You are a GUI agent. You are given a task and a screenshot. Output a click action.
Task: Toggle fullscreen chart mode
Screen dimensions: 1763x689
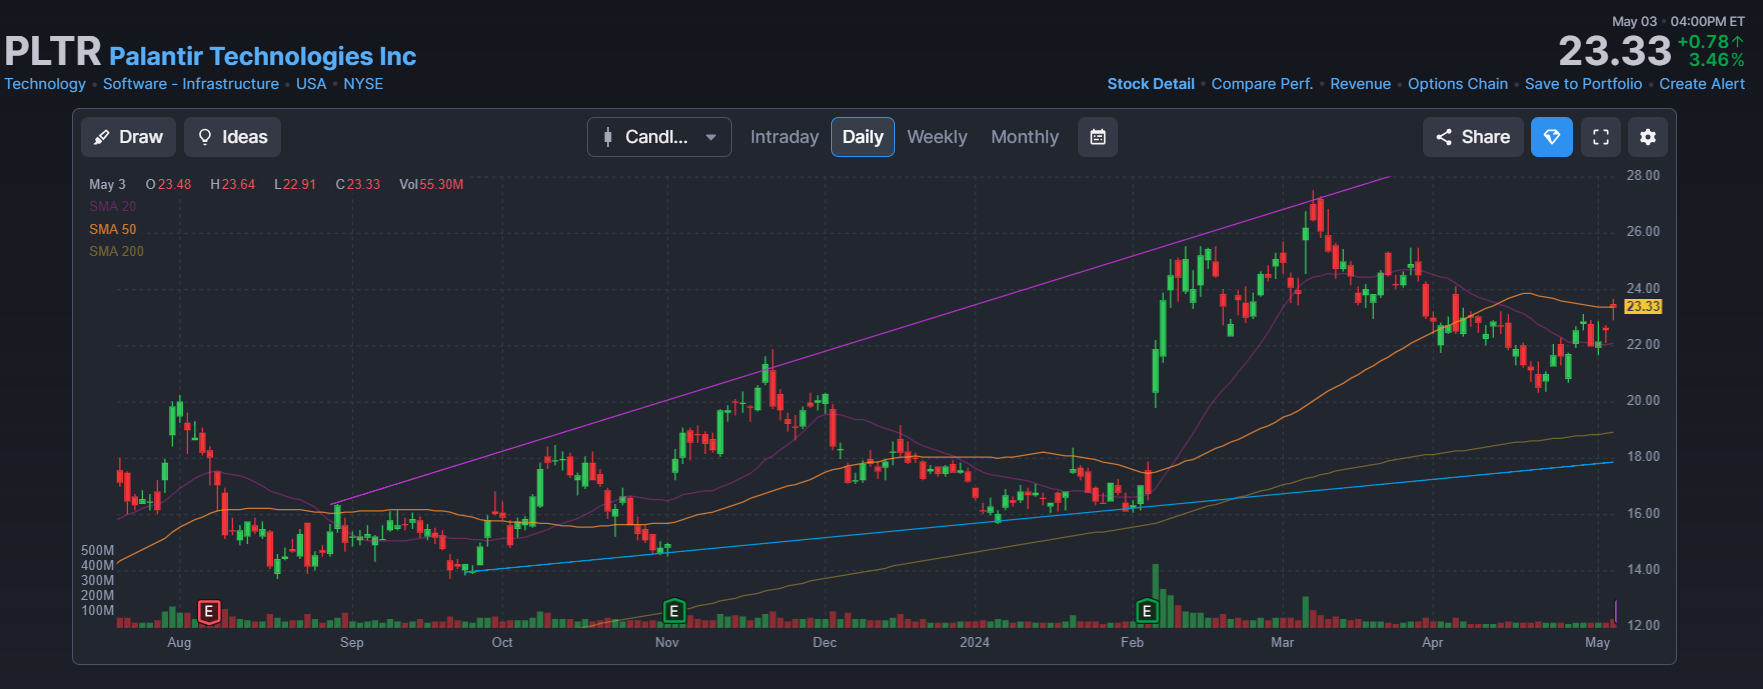pyautogui.click(x=1600, y=137)
